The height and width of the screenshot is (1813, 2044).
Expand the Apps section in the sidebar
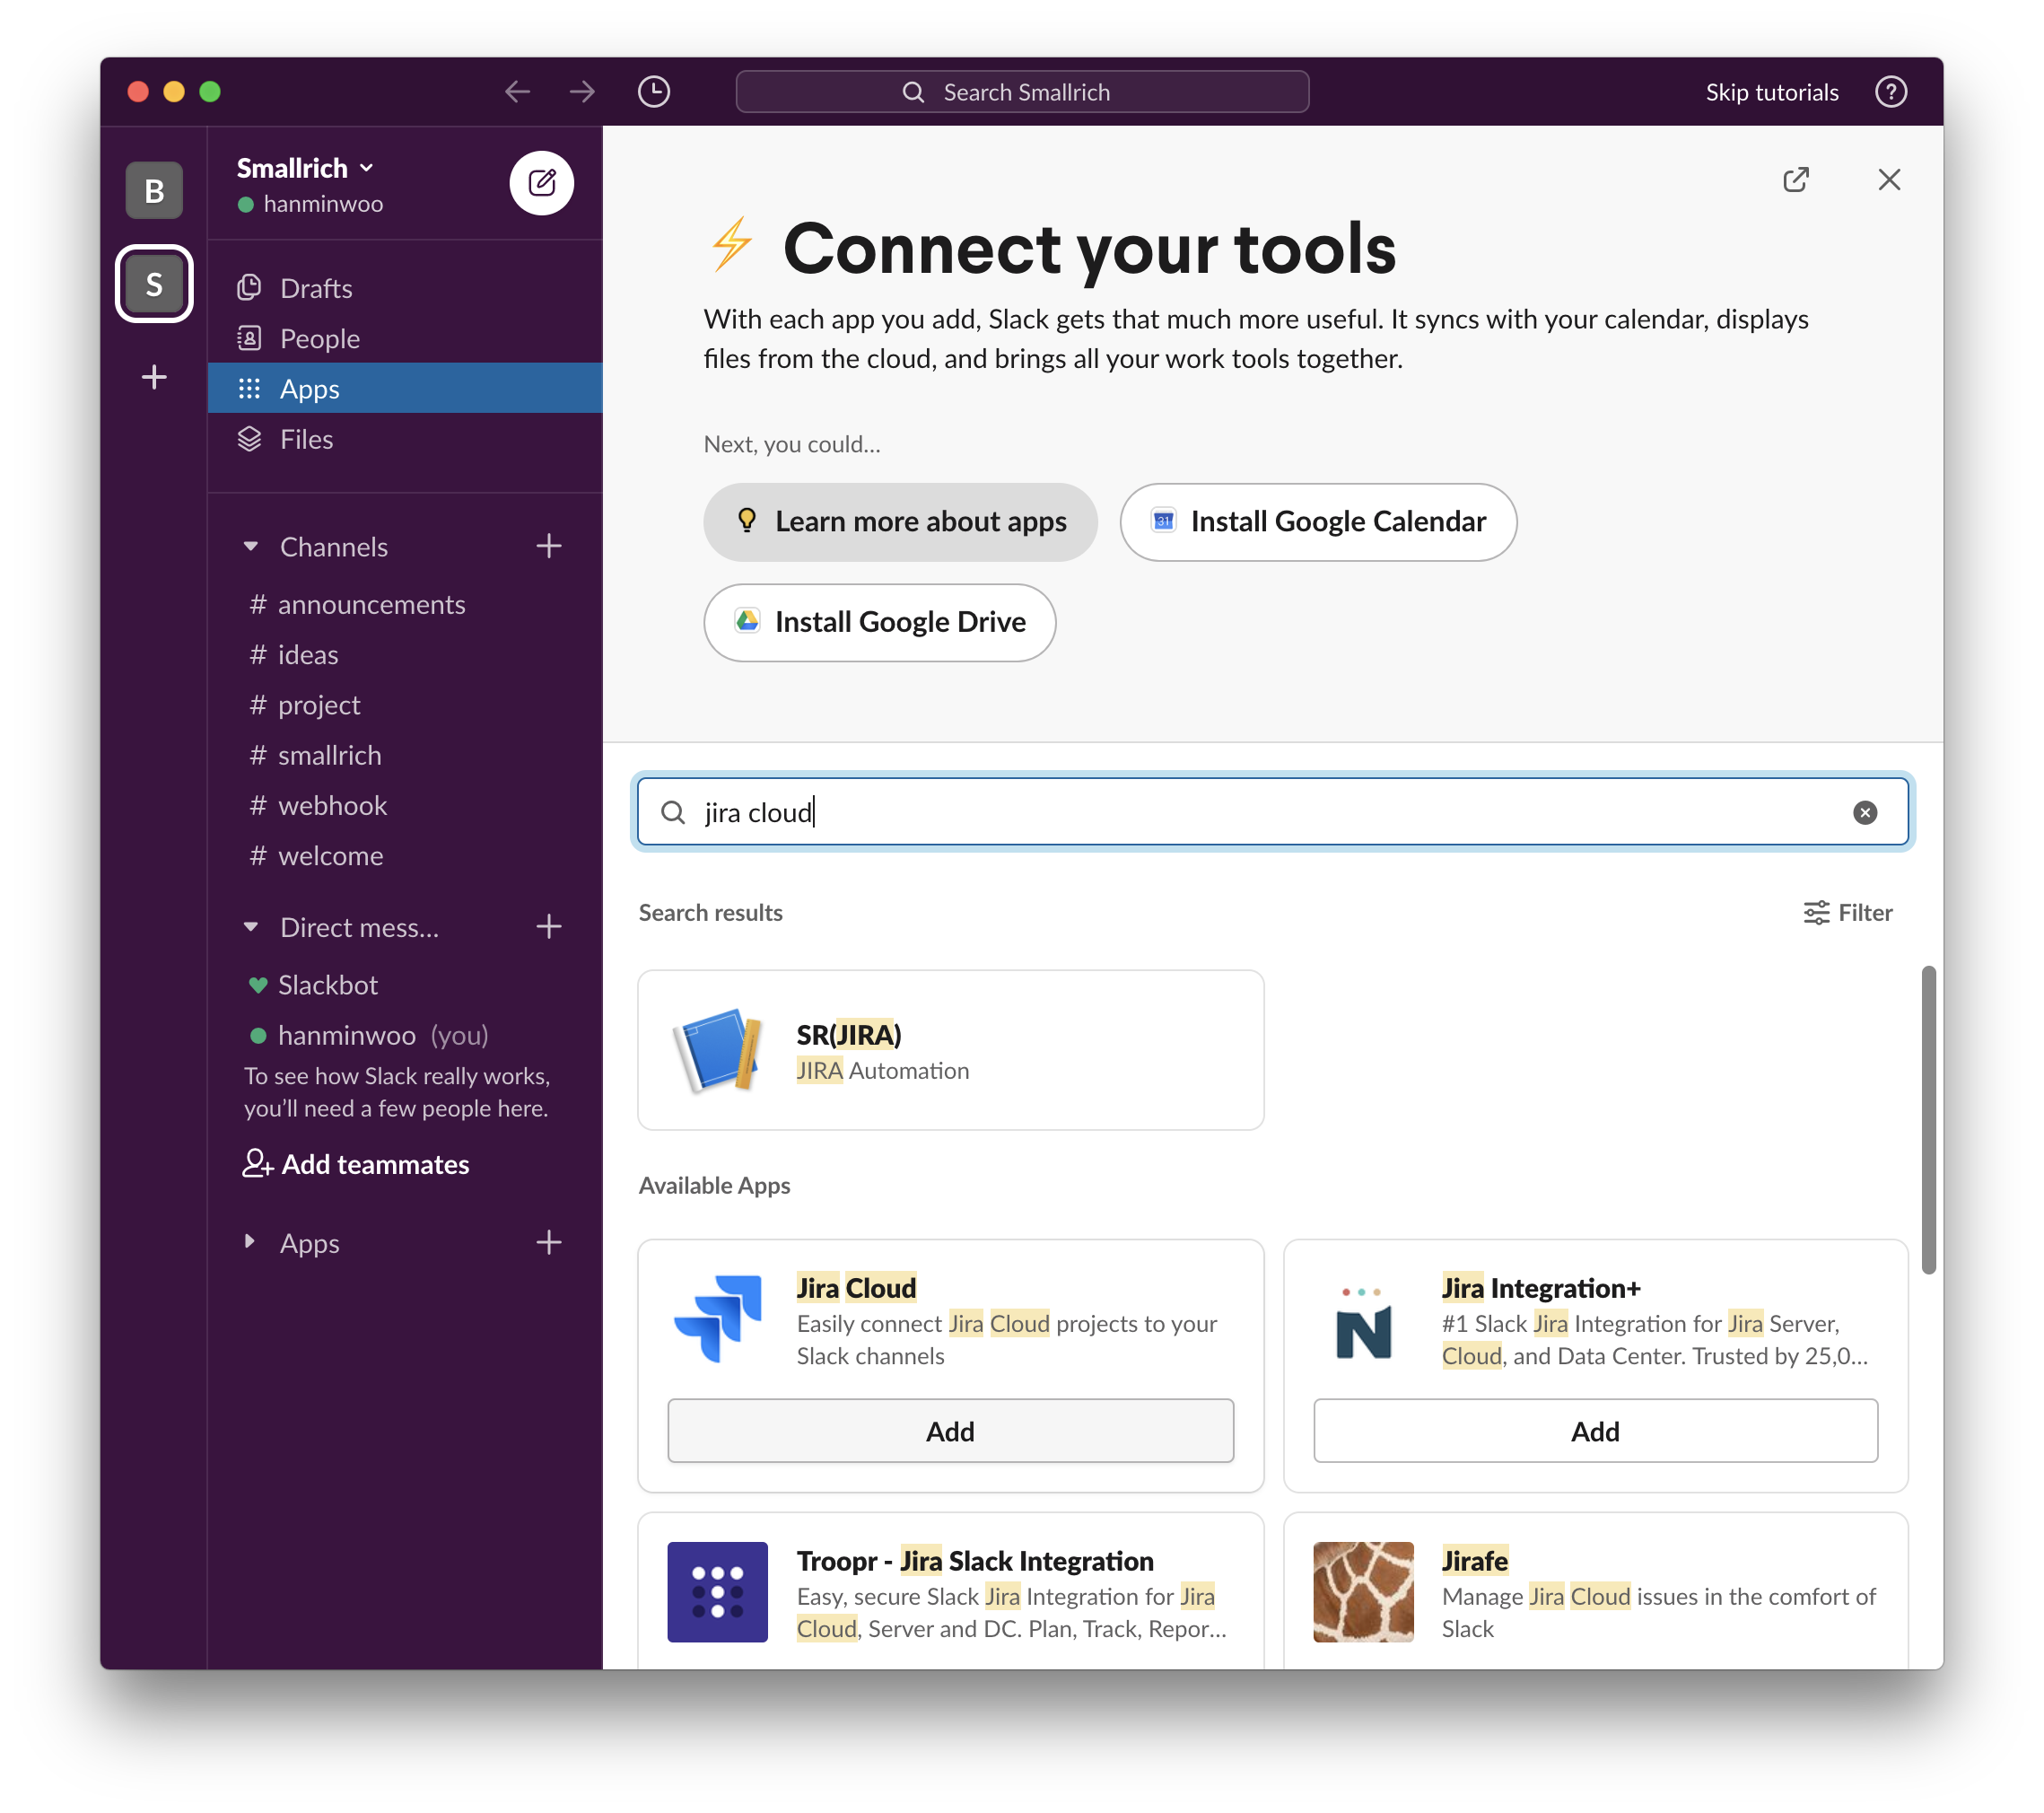coord(251,1242)
